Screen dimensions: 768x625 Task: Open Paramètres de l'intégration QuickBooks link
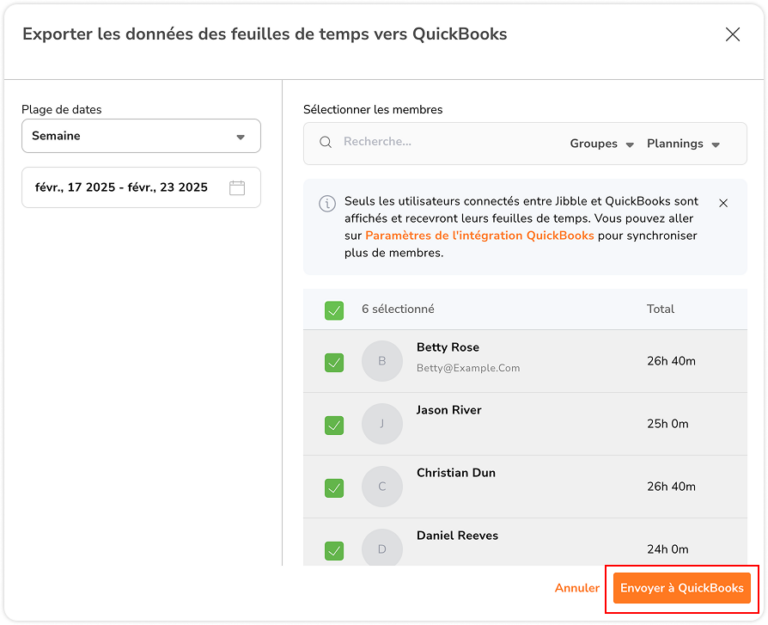pyautogui.click(x=479, y=236)
